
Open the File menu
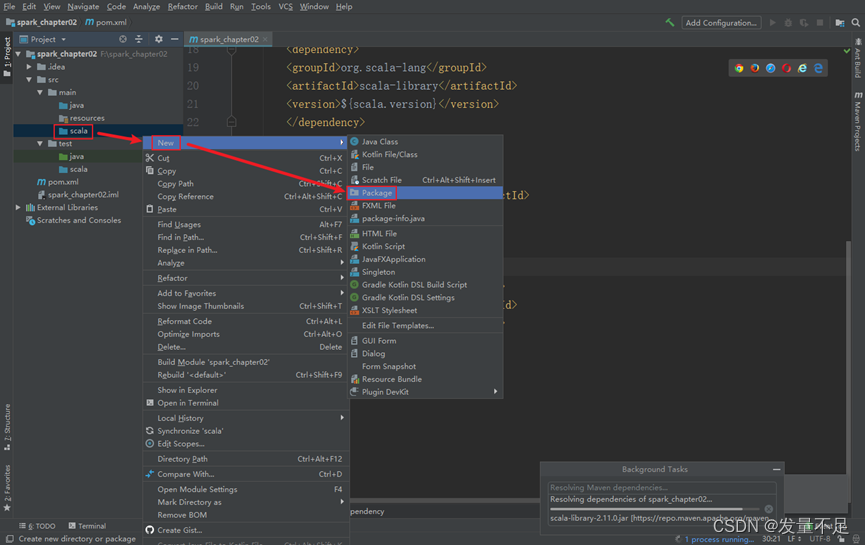tap(9, 7)
